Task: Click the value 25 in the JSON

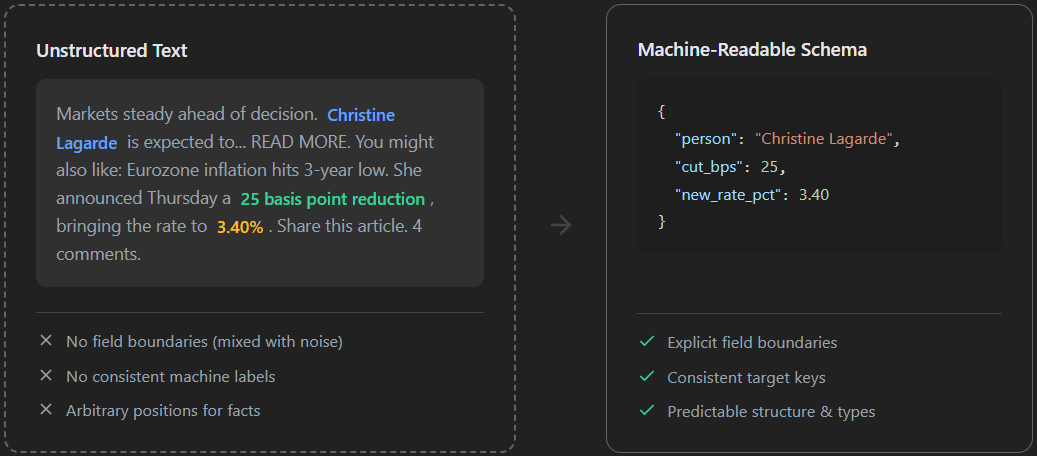Action: (769, 167)
